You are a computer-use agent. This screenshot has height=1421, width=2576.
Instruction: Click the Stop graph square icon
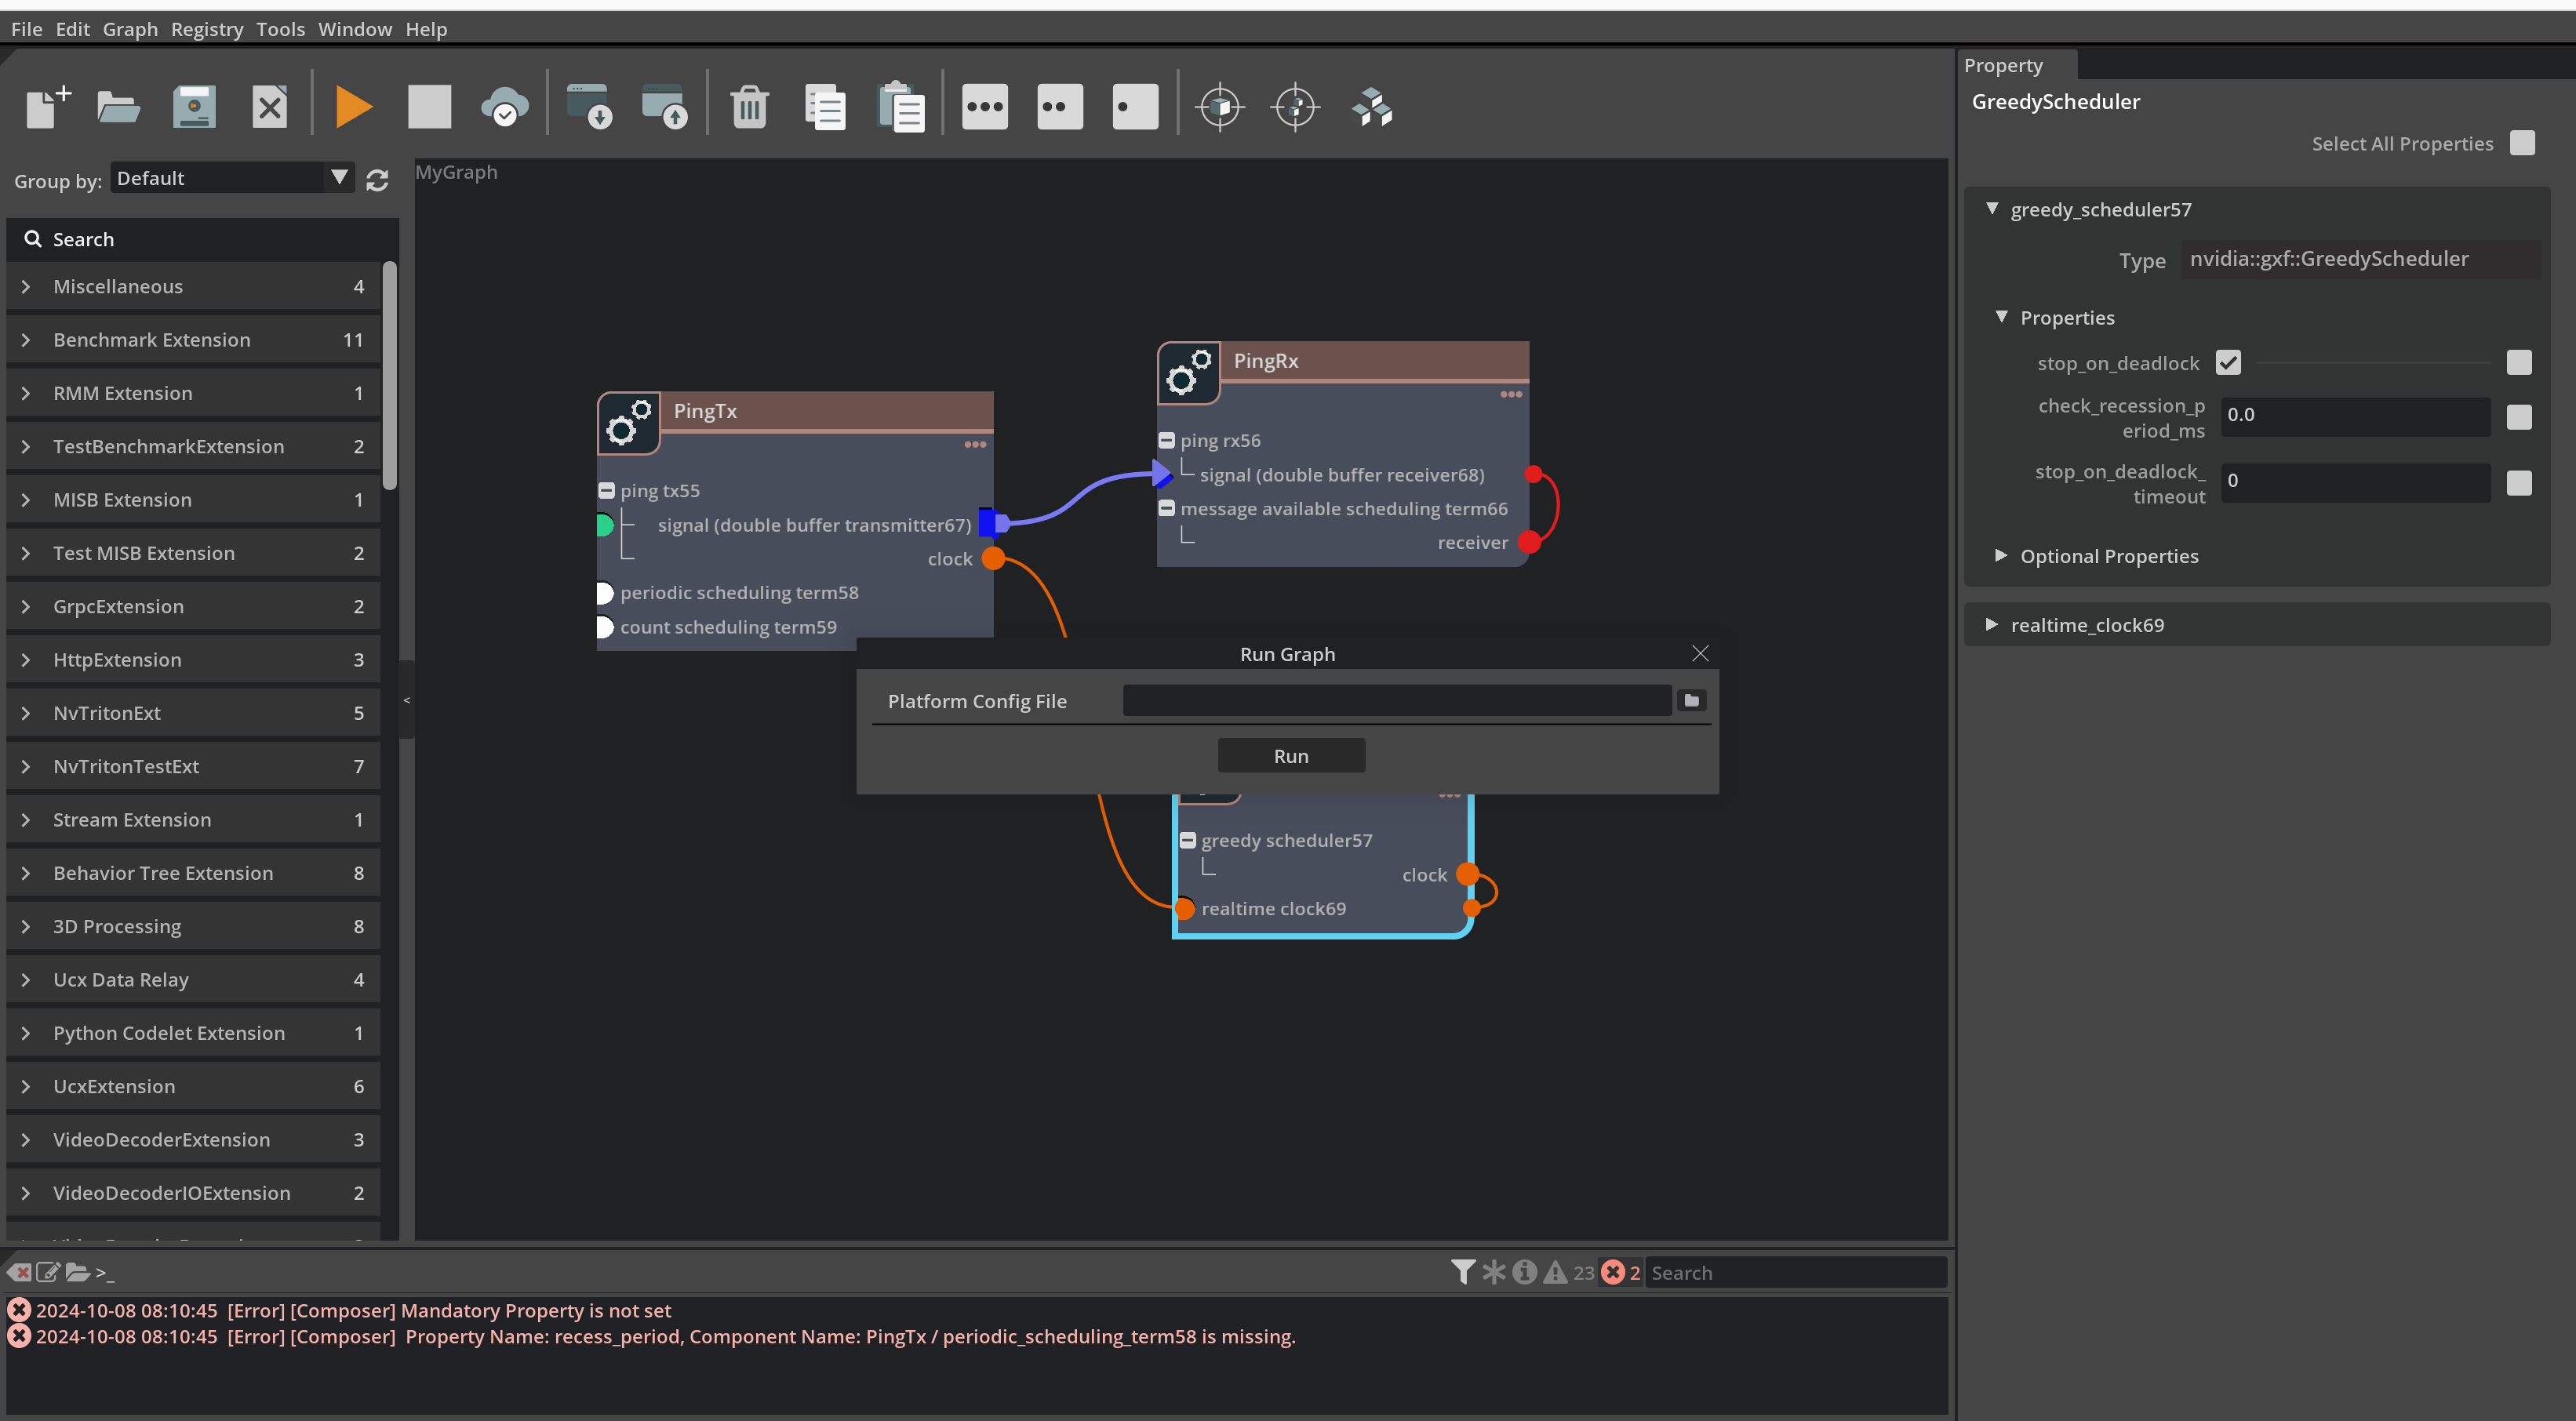point(429,107)
